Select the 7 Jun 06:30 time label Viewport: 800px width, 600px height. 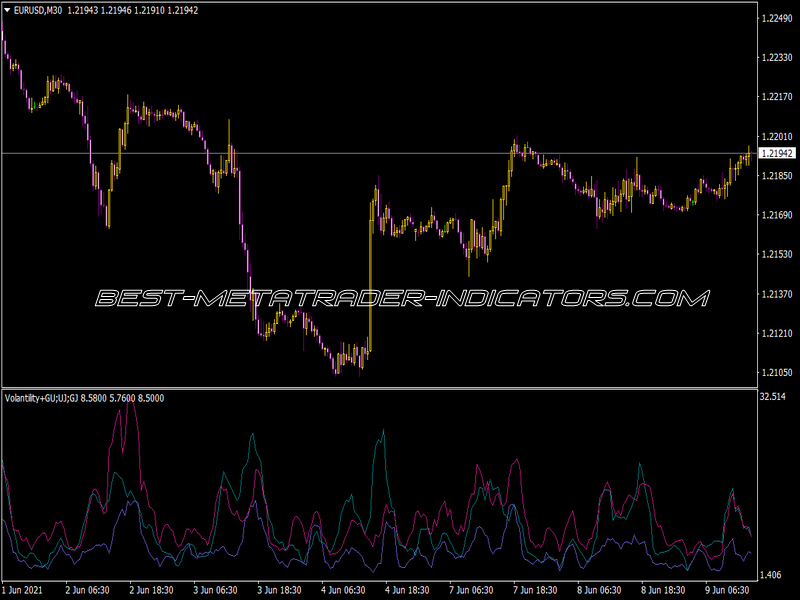pyautogui.click(x=471, y=590)
